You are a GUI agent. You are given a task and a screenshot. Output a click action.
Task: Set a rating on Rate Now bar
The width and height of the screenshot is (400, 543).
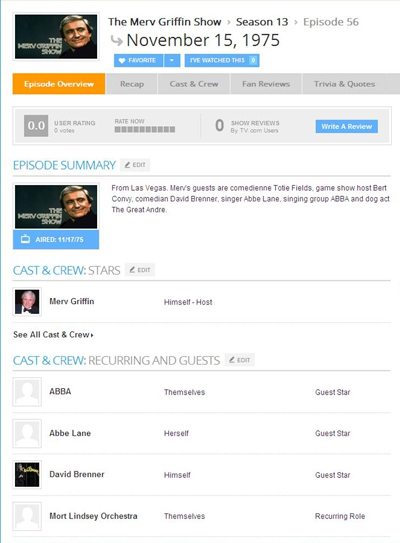coord(145,130)
